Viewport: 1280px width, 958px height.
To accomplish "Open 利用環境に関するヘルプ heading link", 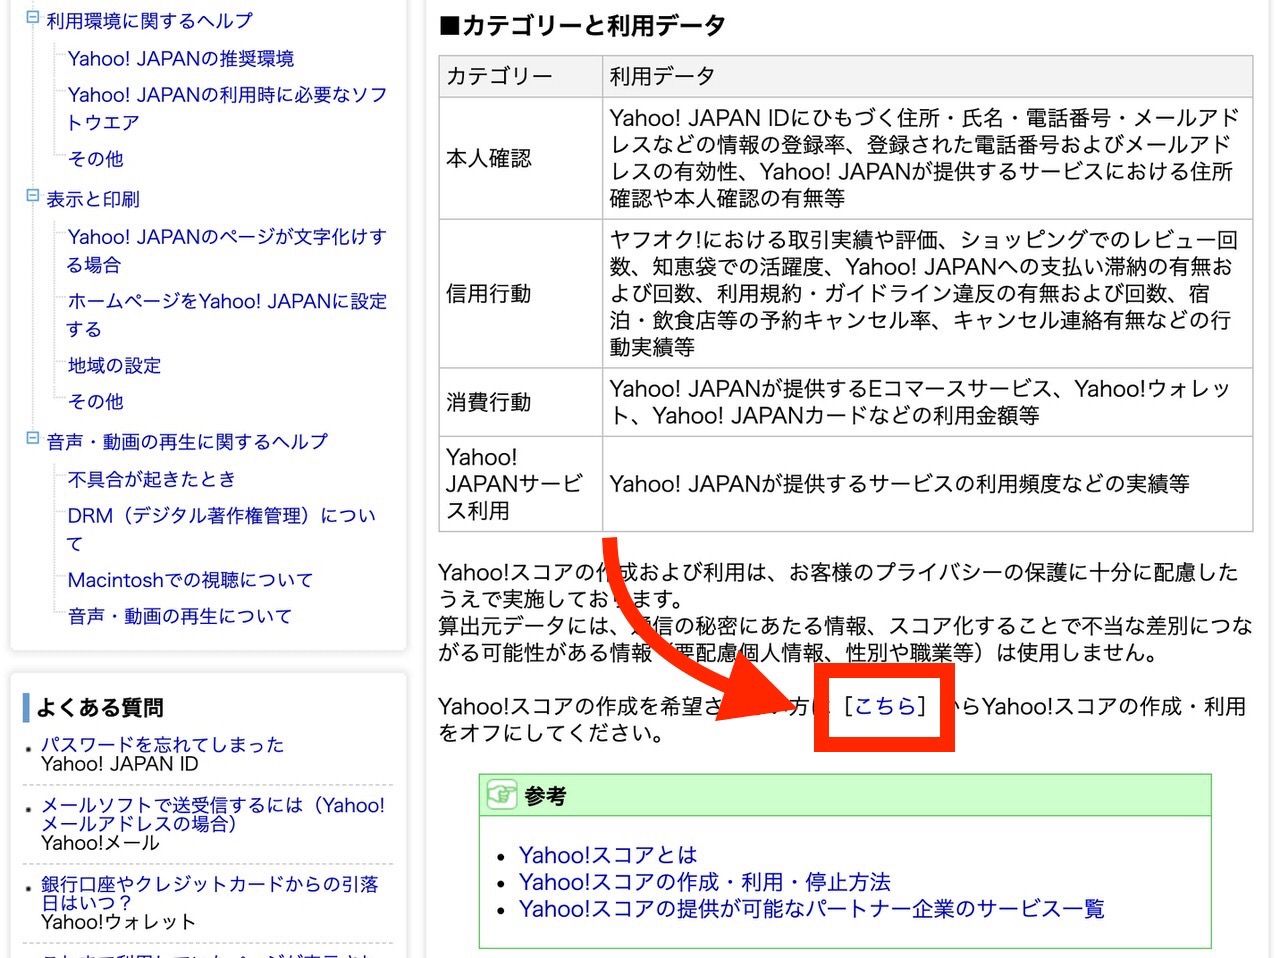I will 149,21.
